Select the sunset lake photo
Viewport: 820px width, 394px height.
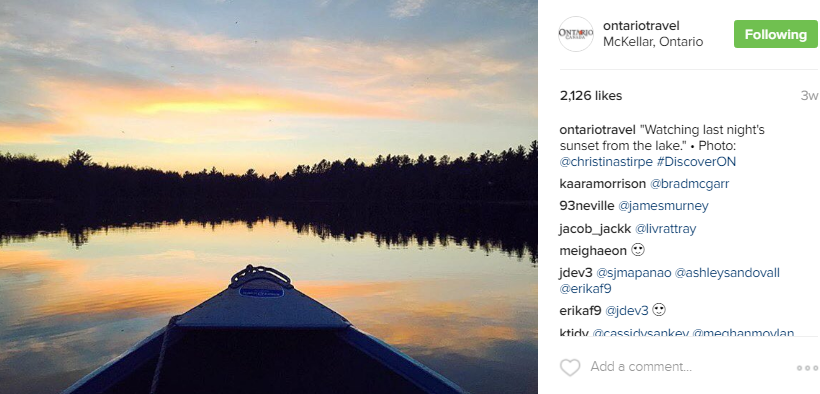point(269,197)
